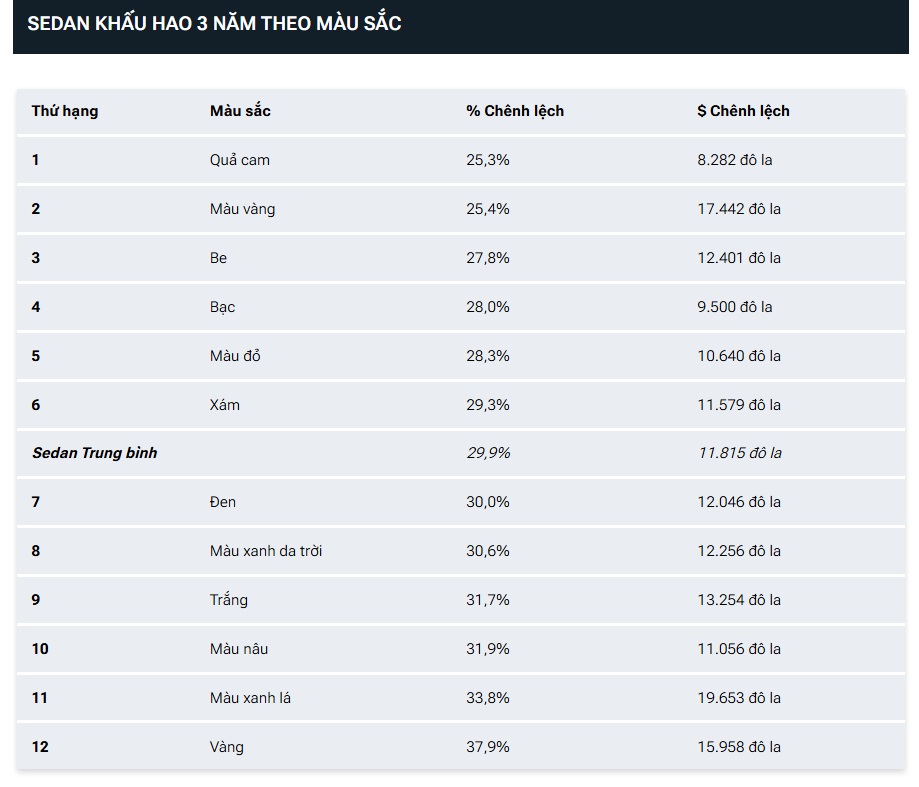Click the 'Xám' color entry
This screenshot has width=919, height=787.
click(224, 405)
